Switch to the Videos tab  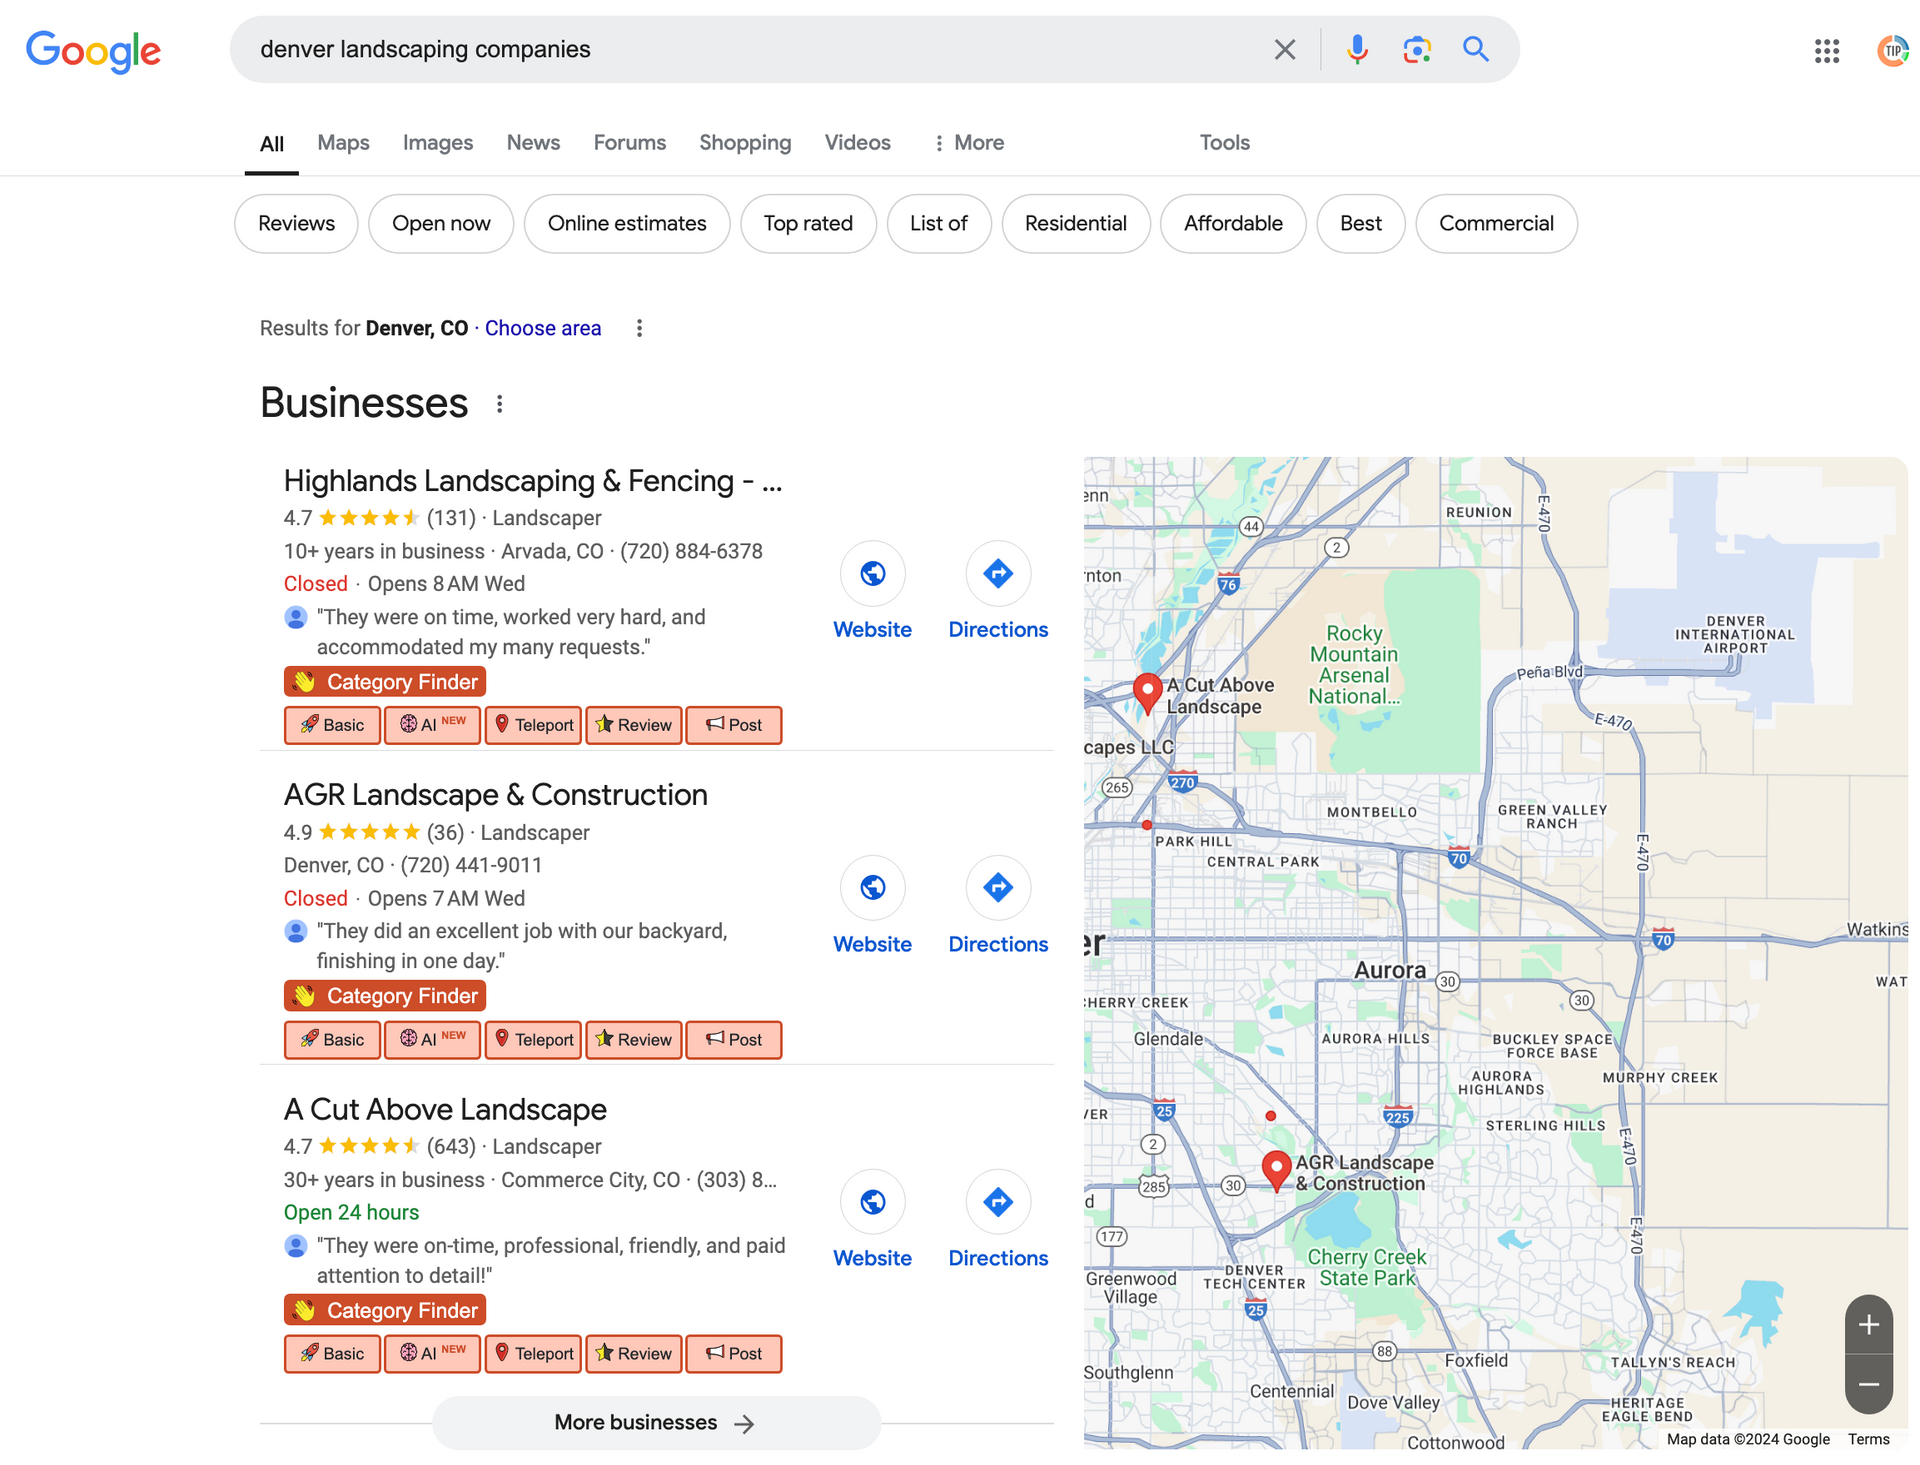[x=857, y=143]
